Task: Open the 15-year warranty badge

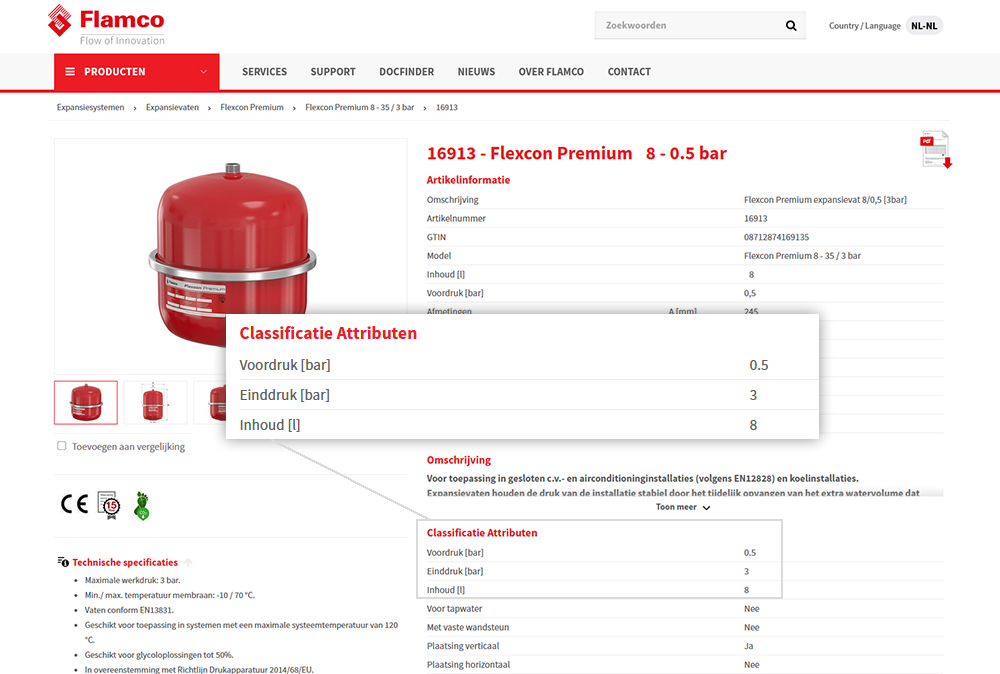Action: (x=108, y=504)
